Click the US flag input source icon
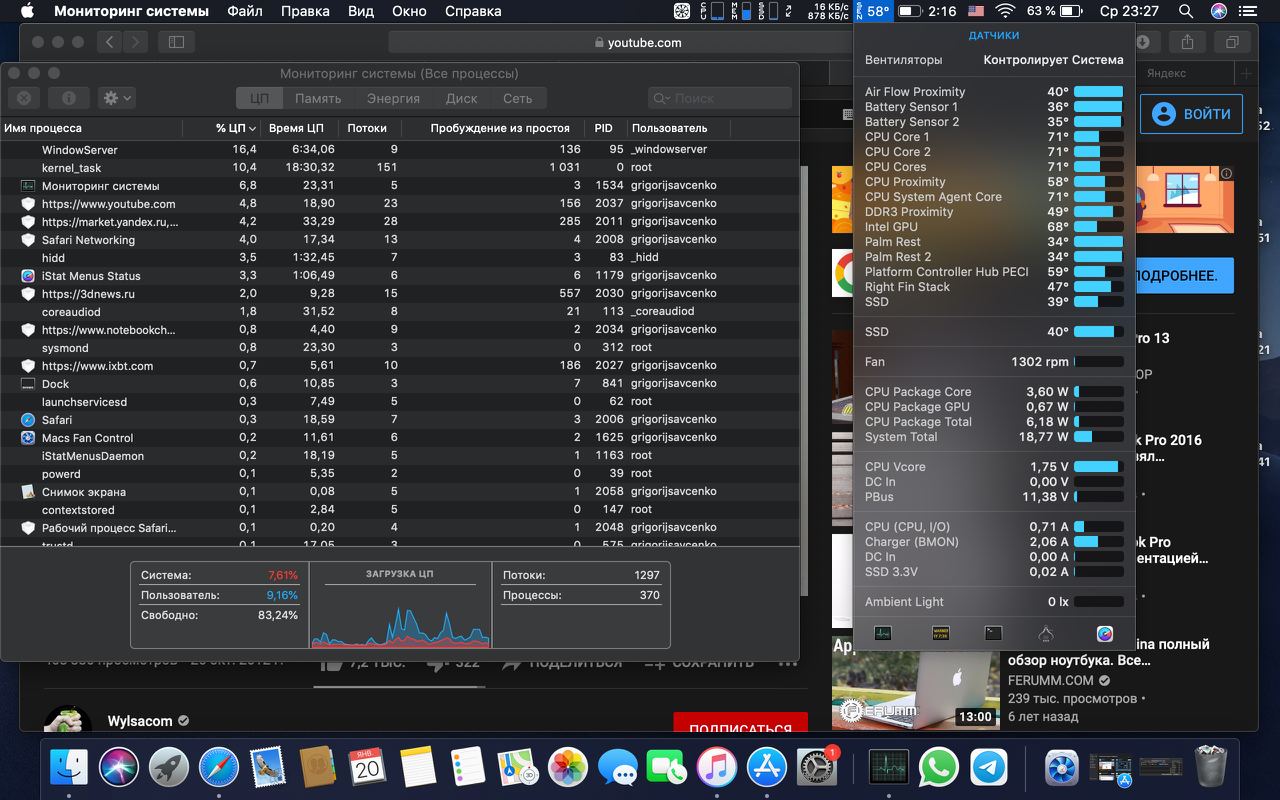1280x800 pixels. point(976,12)
